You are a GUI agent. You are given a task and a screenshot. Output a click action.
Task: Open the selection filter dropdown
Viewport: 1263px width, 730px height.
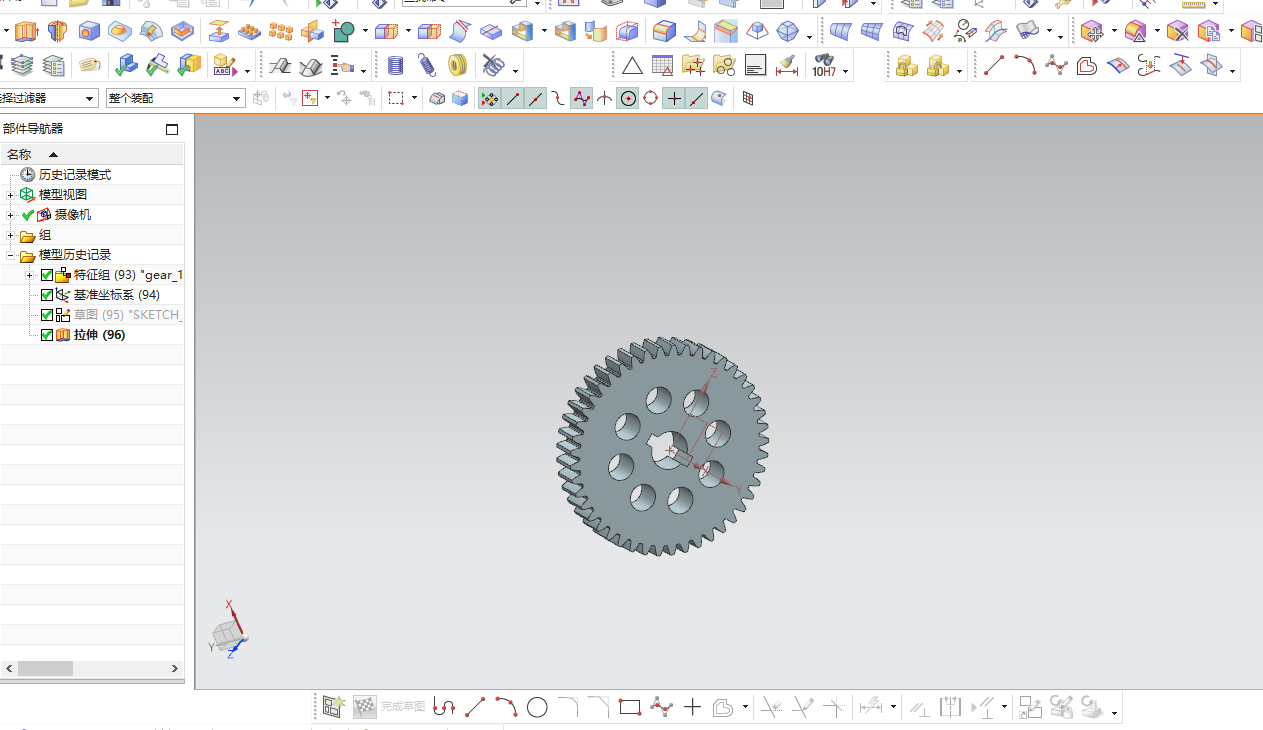[90, 98]
